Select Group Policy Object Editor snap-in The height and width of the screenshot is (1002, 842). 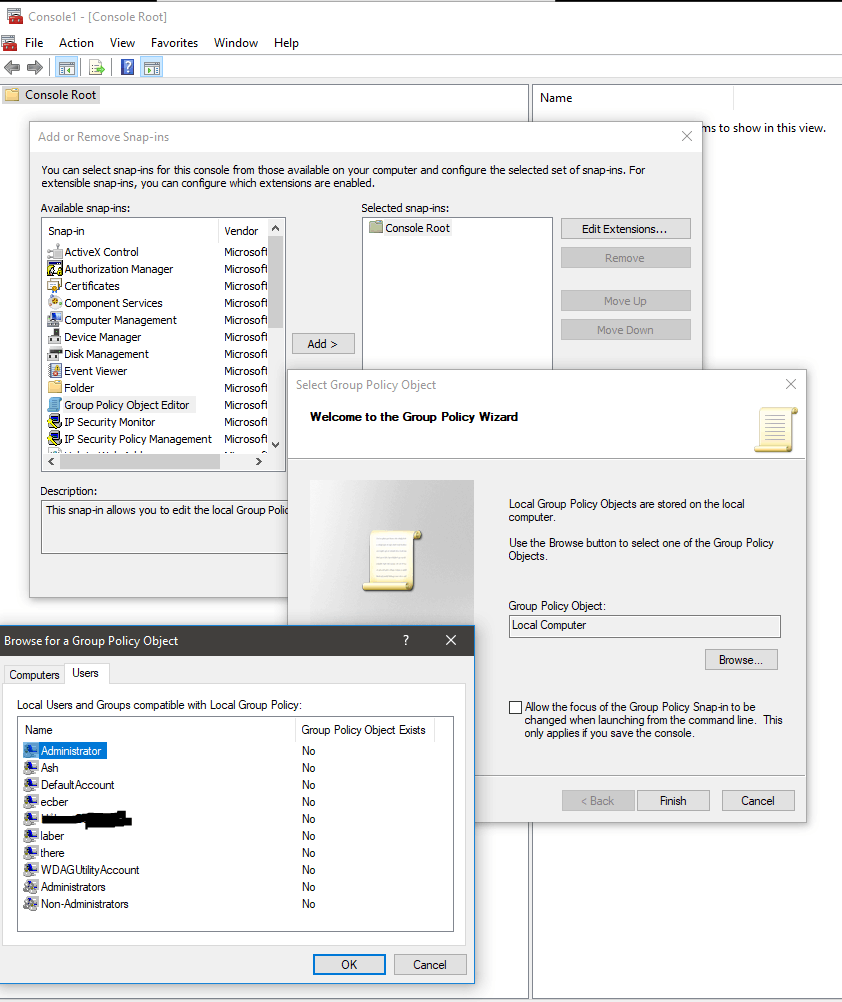(119, 405)
